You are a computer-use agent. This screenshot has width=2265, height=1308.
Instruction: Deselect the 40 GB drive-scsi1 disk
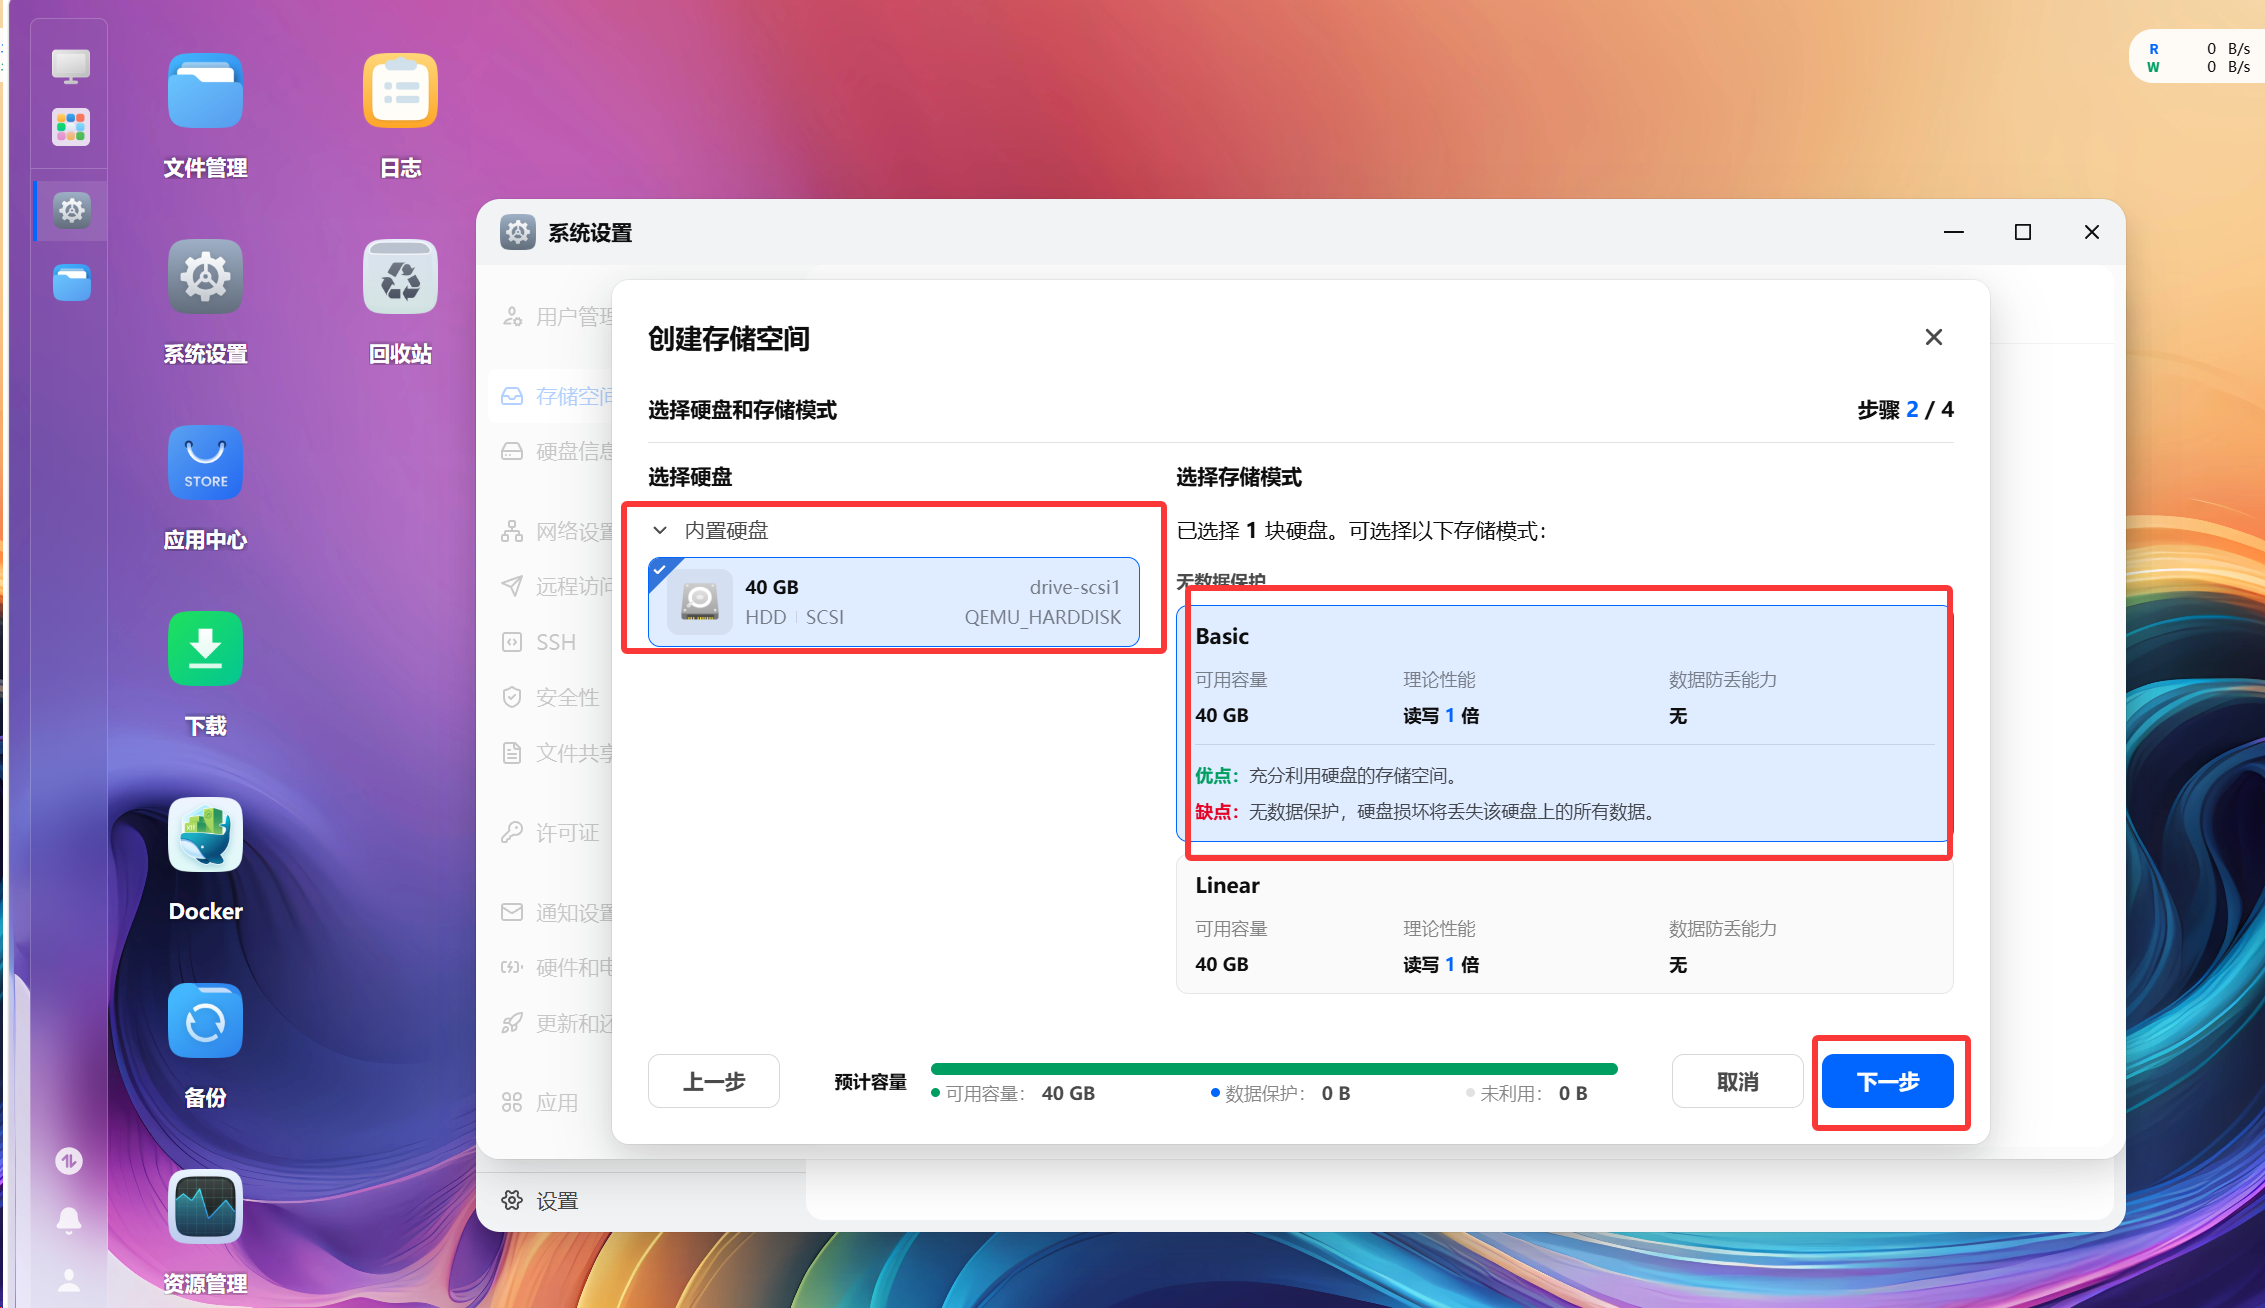pos(893,602)
